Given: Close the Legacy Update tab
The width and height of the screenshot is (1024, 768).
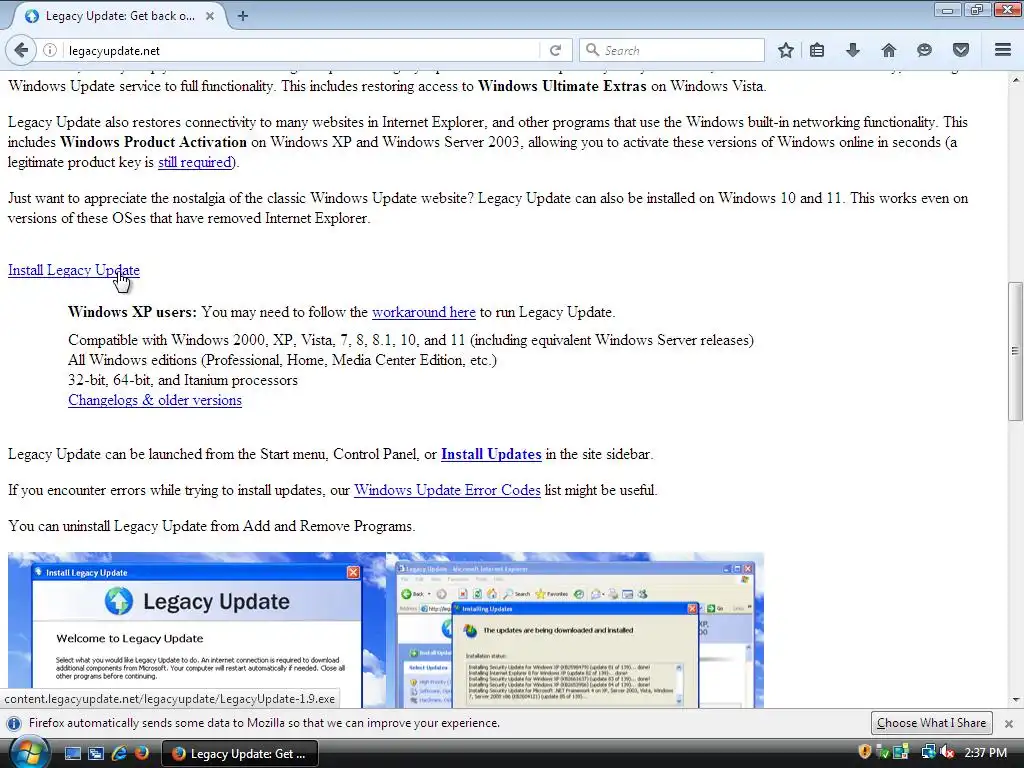Looking at the screenshot, I should pyautogui.click(x=210, y=16).
